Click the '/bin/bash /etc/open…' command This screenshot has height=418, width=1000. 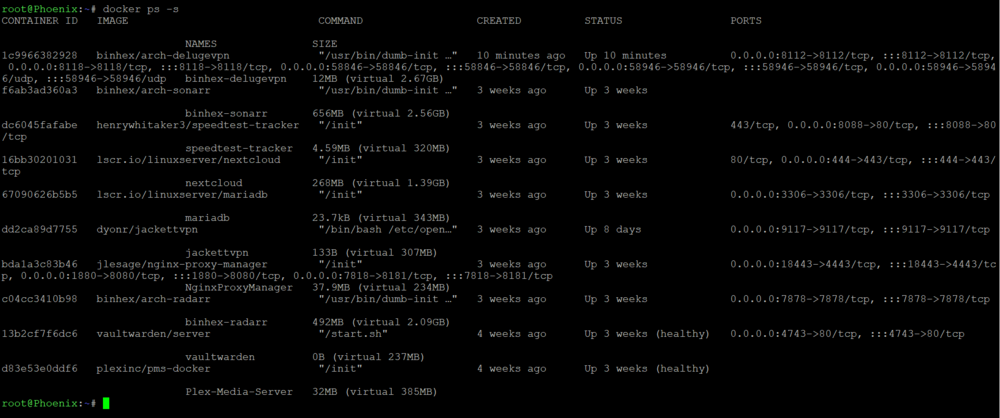click(x=388, y=229)
